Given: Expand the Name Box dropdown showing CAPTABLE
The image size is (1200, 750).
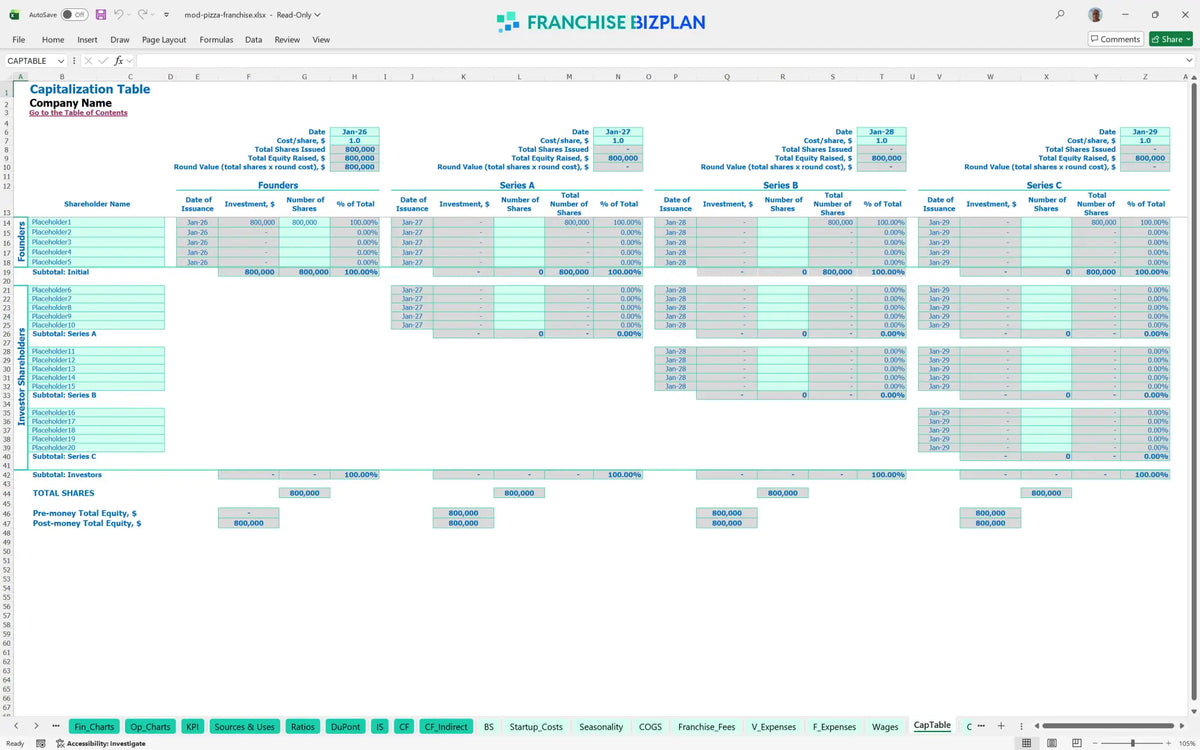Looking at the screenshot, I should pyautogui.click(x=61, y=60).
